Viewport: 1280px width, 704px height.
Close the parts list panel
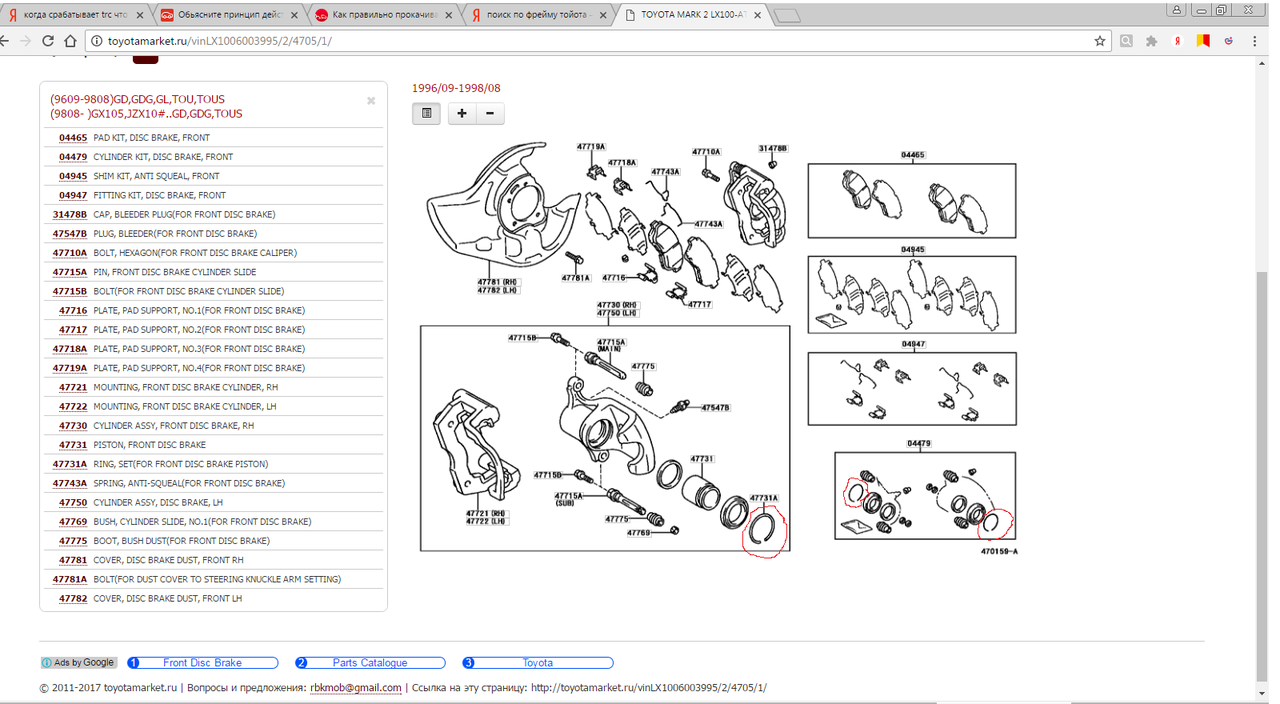click(371, 101)
